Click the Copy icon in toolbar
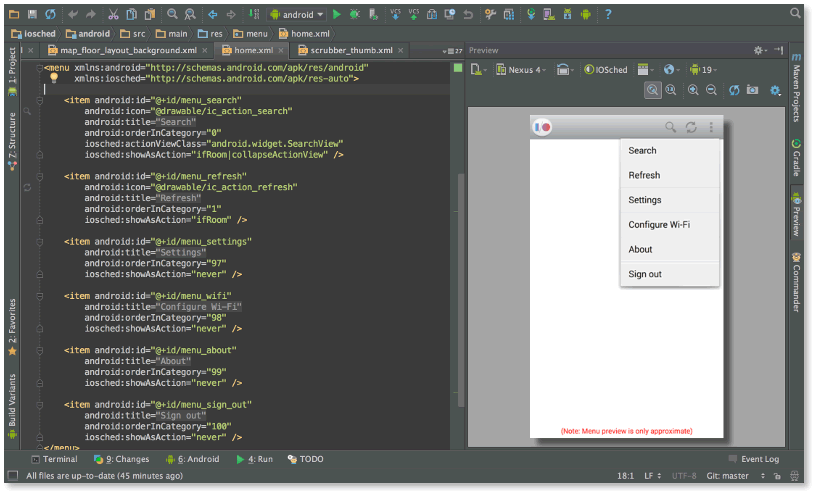 click(x=132, y=15)
